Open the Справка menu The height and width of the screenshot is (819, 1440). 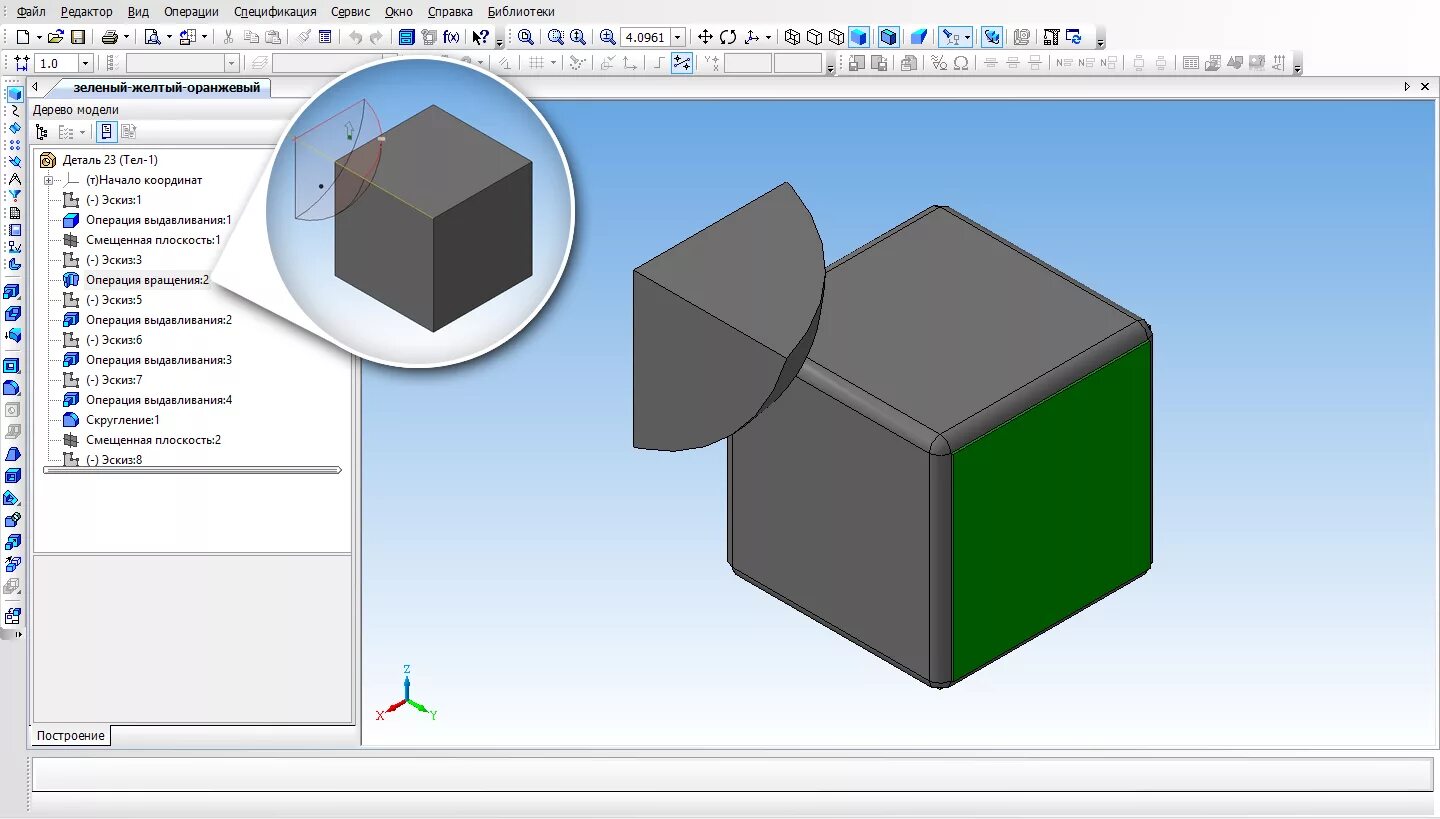(x=450, y=12)
